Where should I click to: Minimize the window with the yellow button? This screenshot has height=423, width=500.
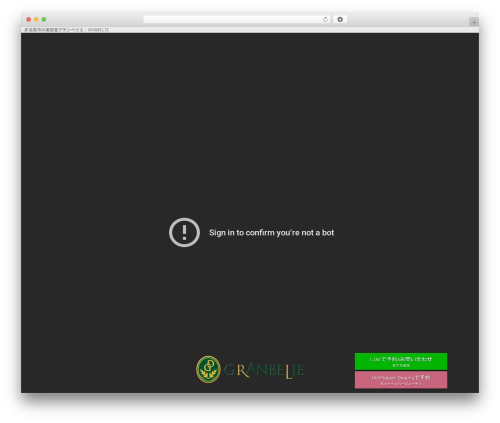pyautogui.click(x=36, y=19)
